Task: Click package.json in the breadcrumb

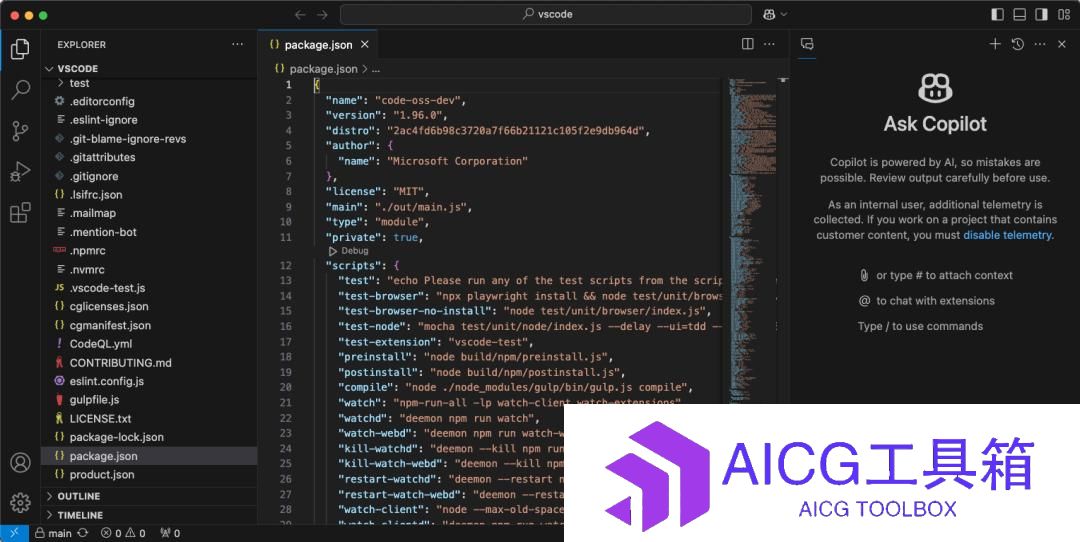Action: 323,69
